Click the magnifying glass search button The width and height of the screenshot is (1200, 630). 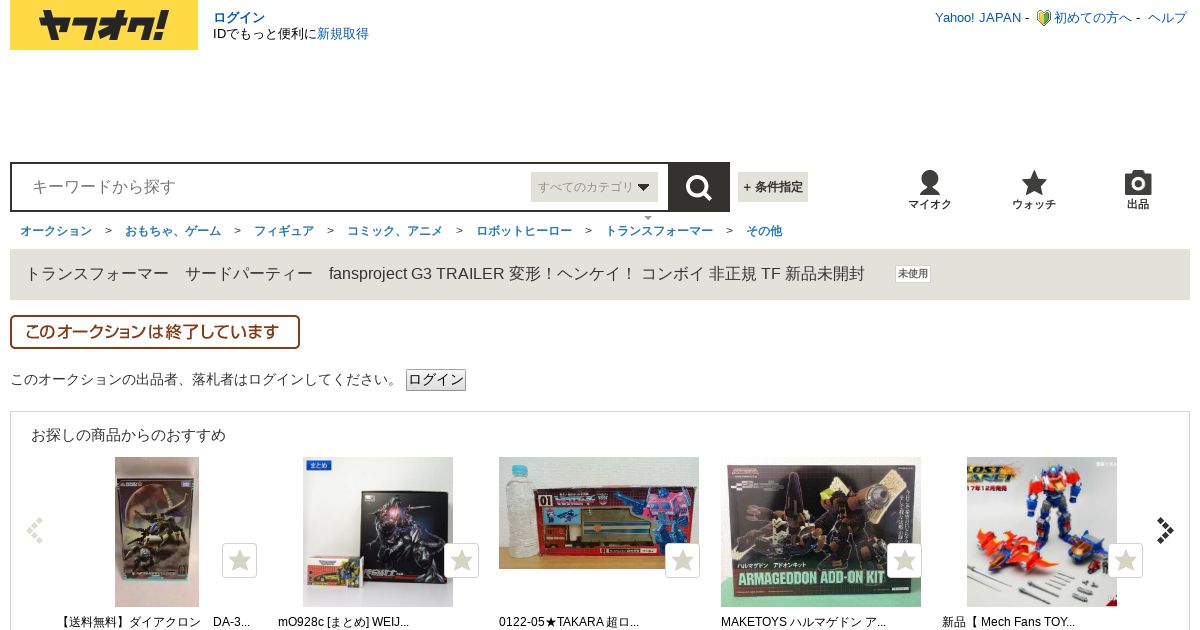point(699,187)
